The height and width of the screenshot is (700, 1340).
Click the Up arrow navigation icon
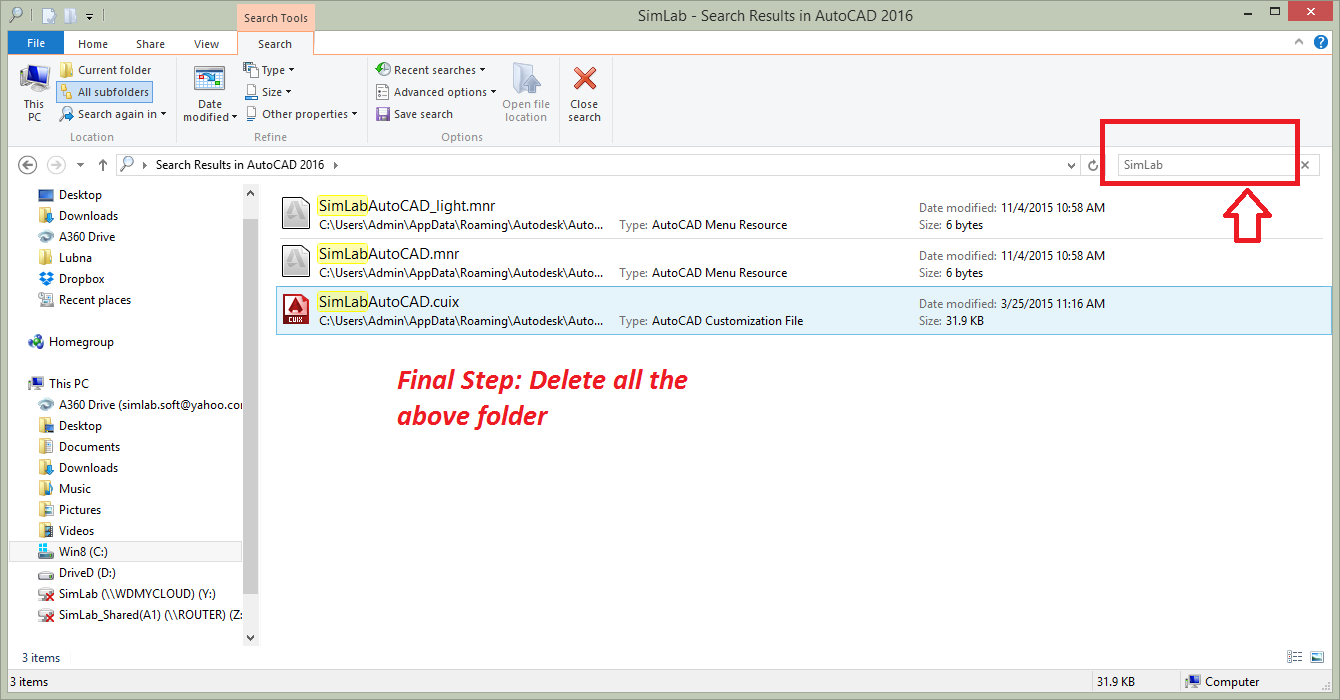click(x=103, y=165)
